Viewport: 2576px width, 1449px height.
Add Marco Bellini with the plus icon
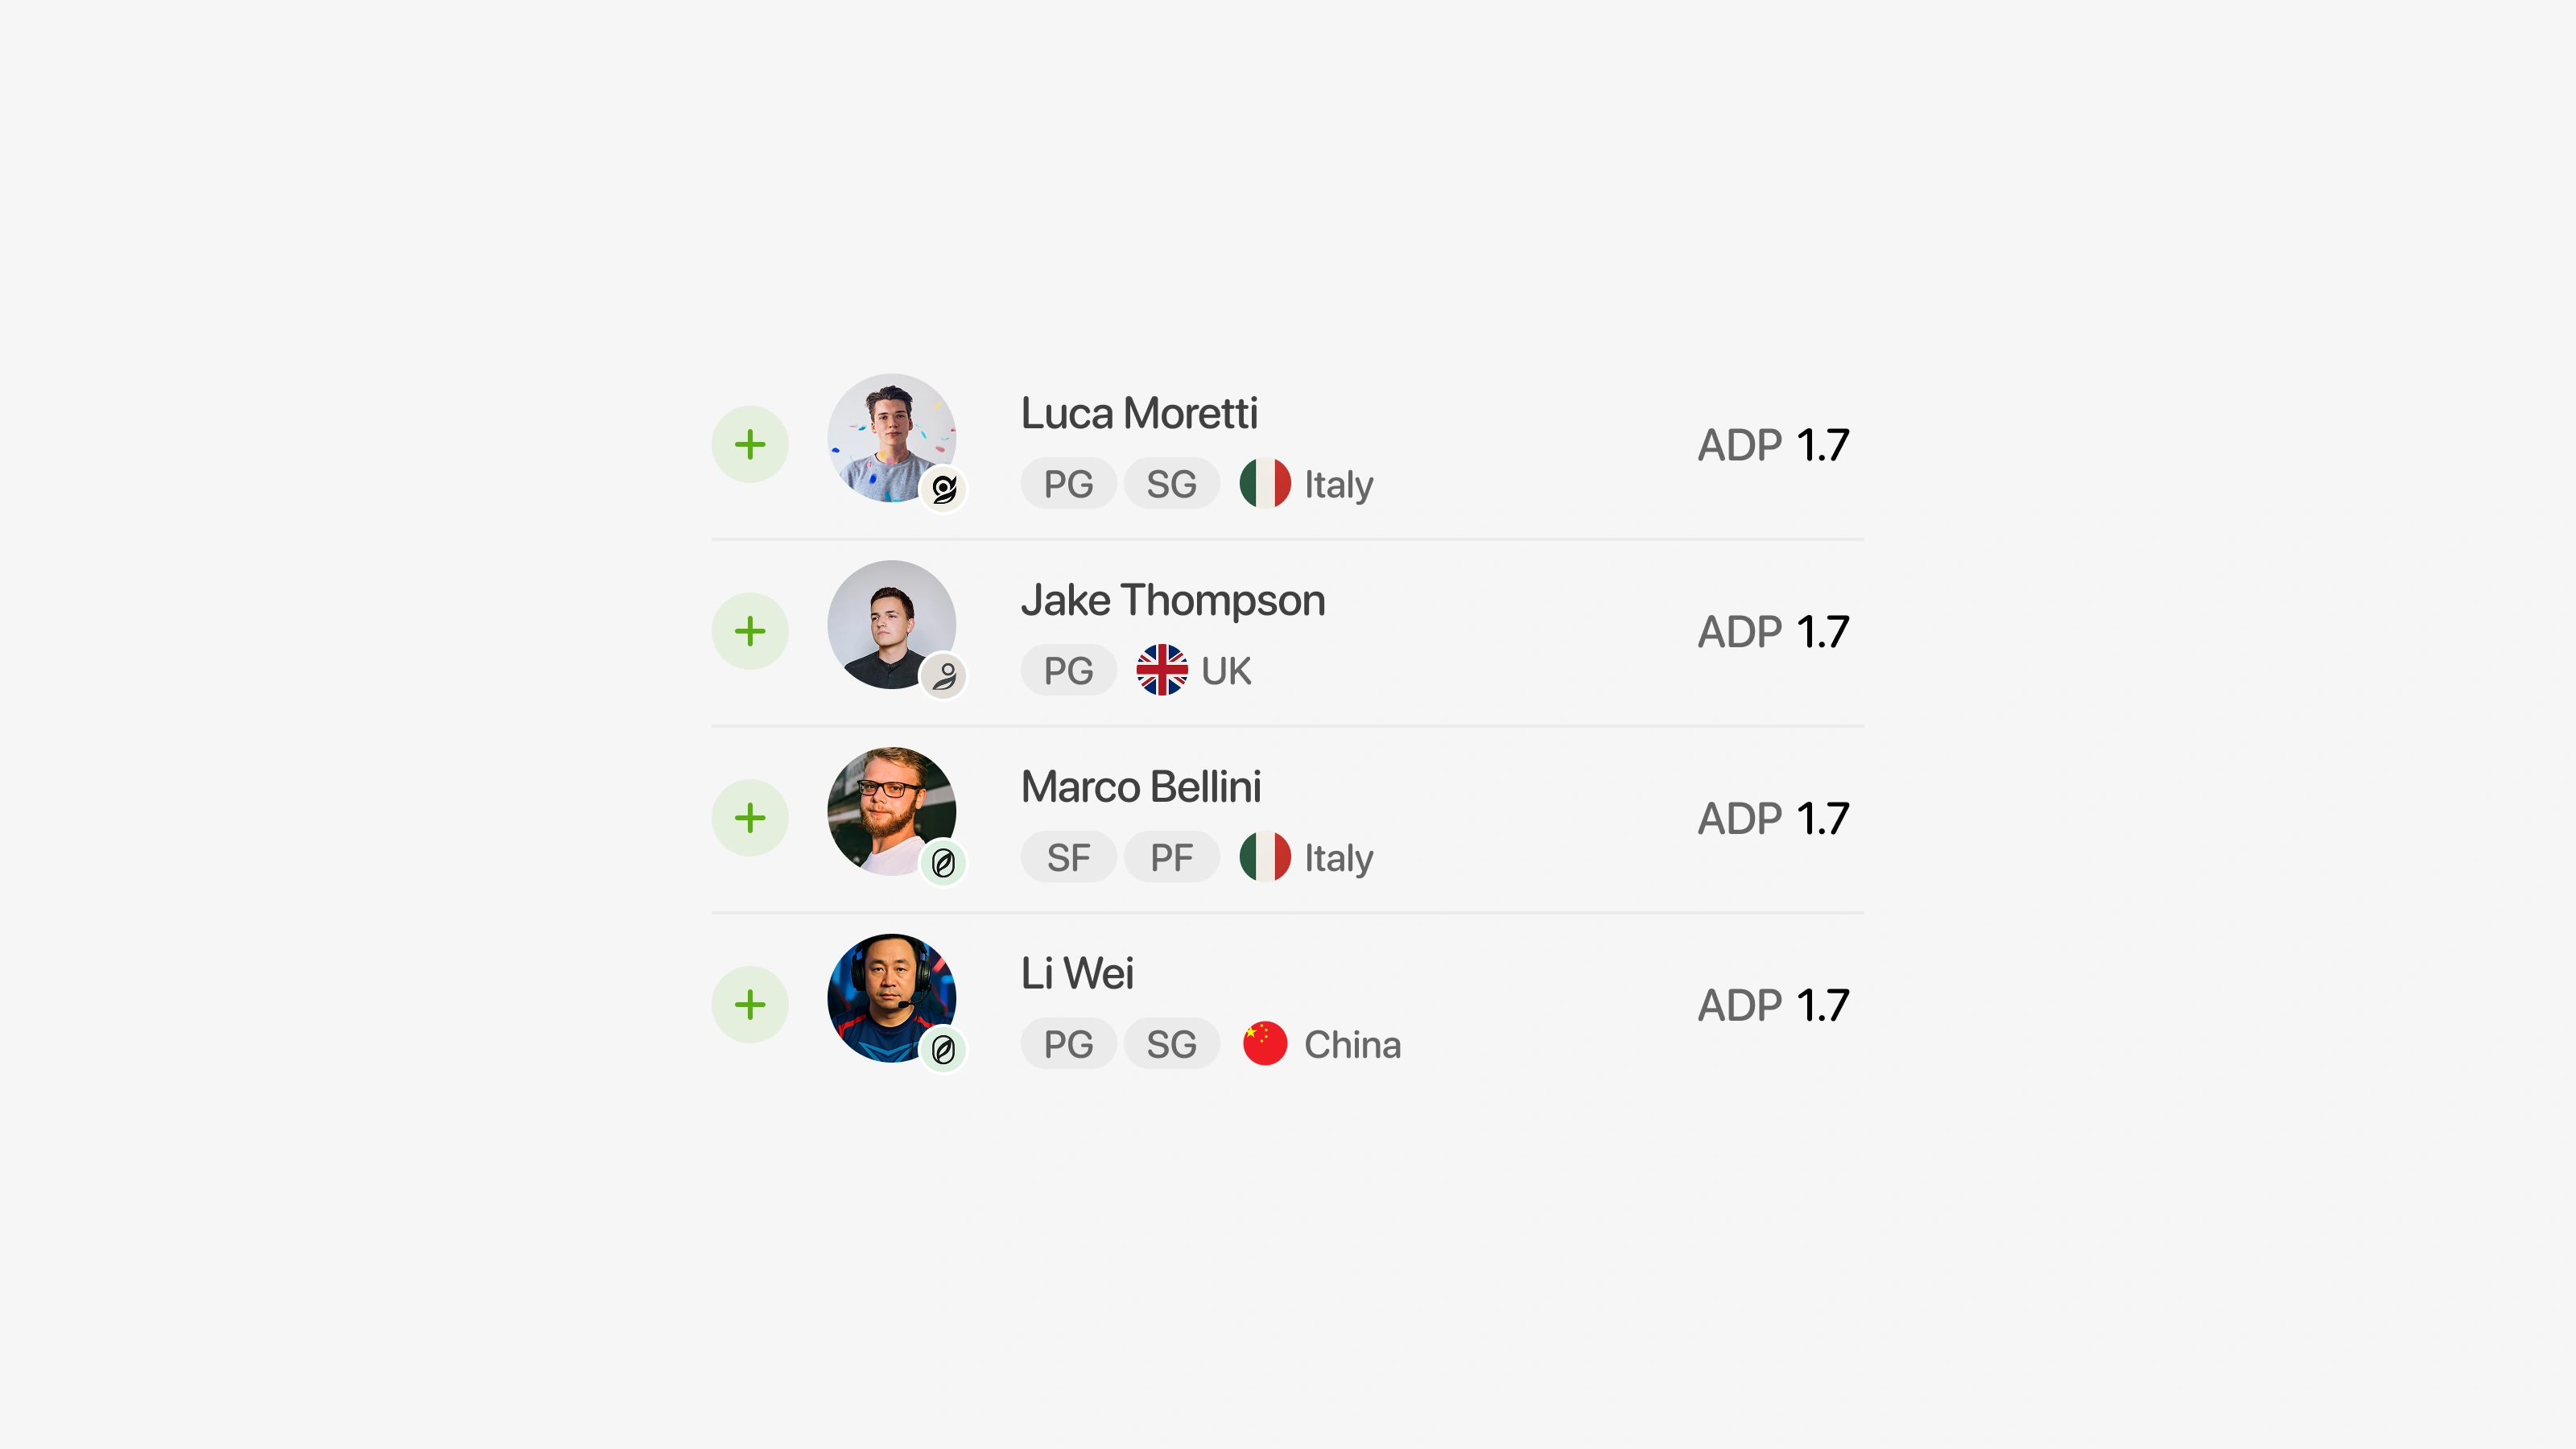click(750, 818)
